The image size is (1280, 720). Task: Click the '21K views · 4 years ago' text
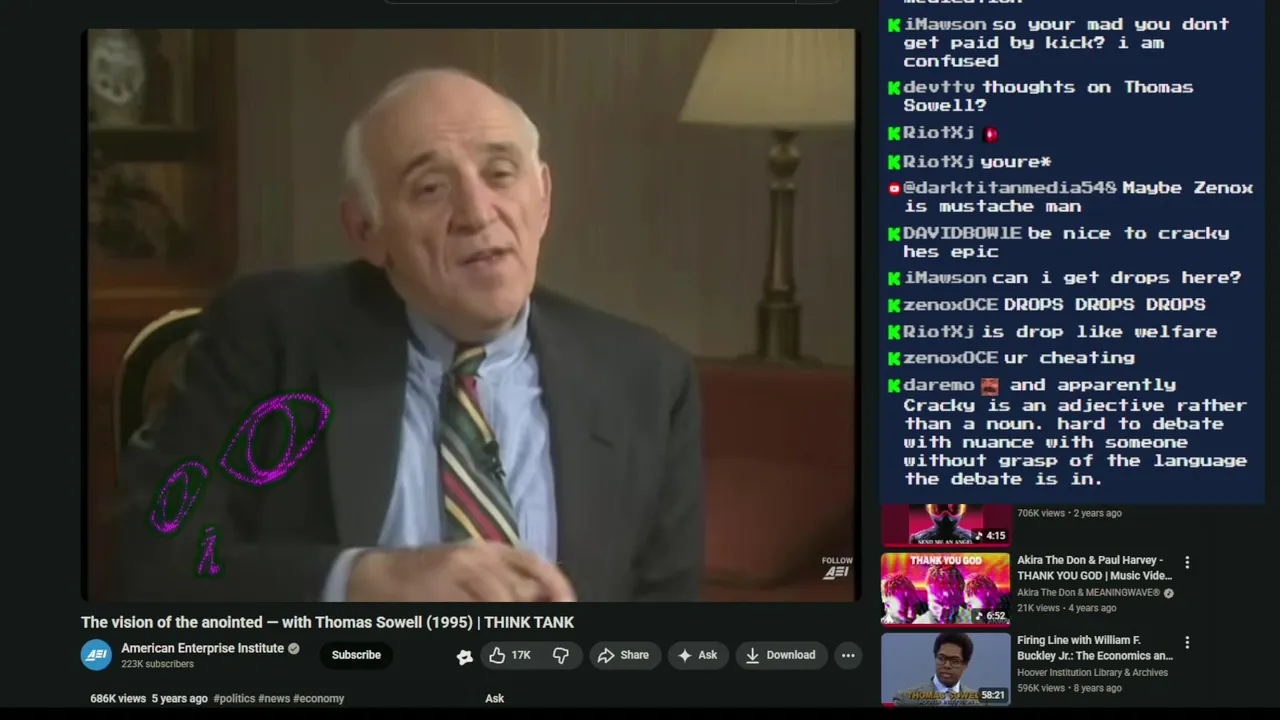point(1066,608)
